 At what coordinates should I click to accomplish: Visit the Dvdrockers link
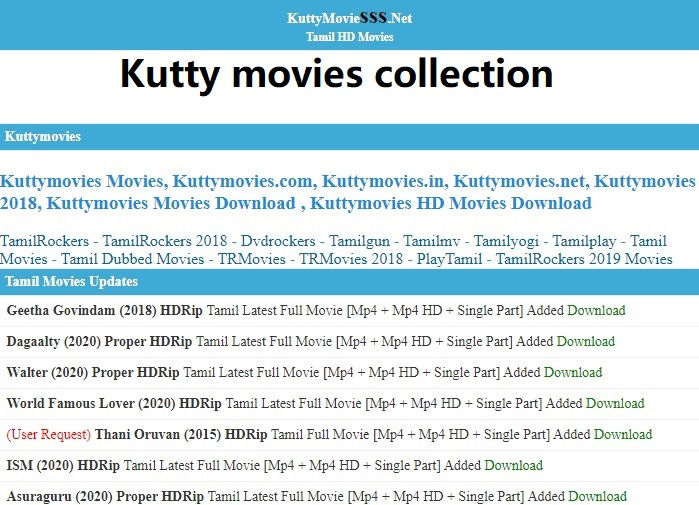(278, 241)
